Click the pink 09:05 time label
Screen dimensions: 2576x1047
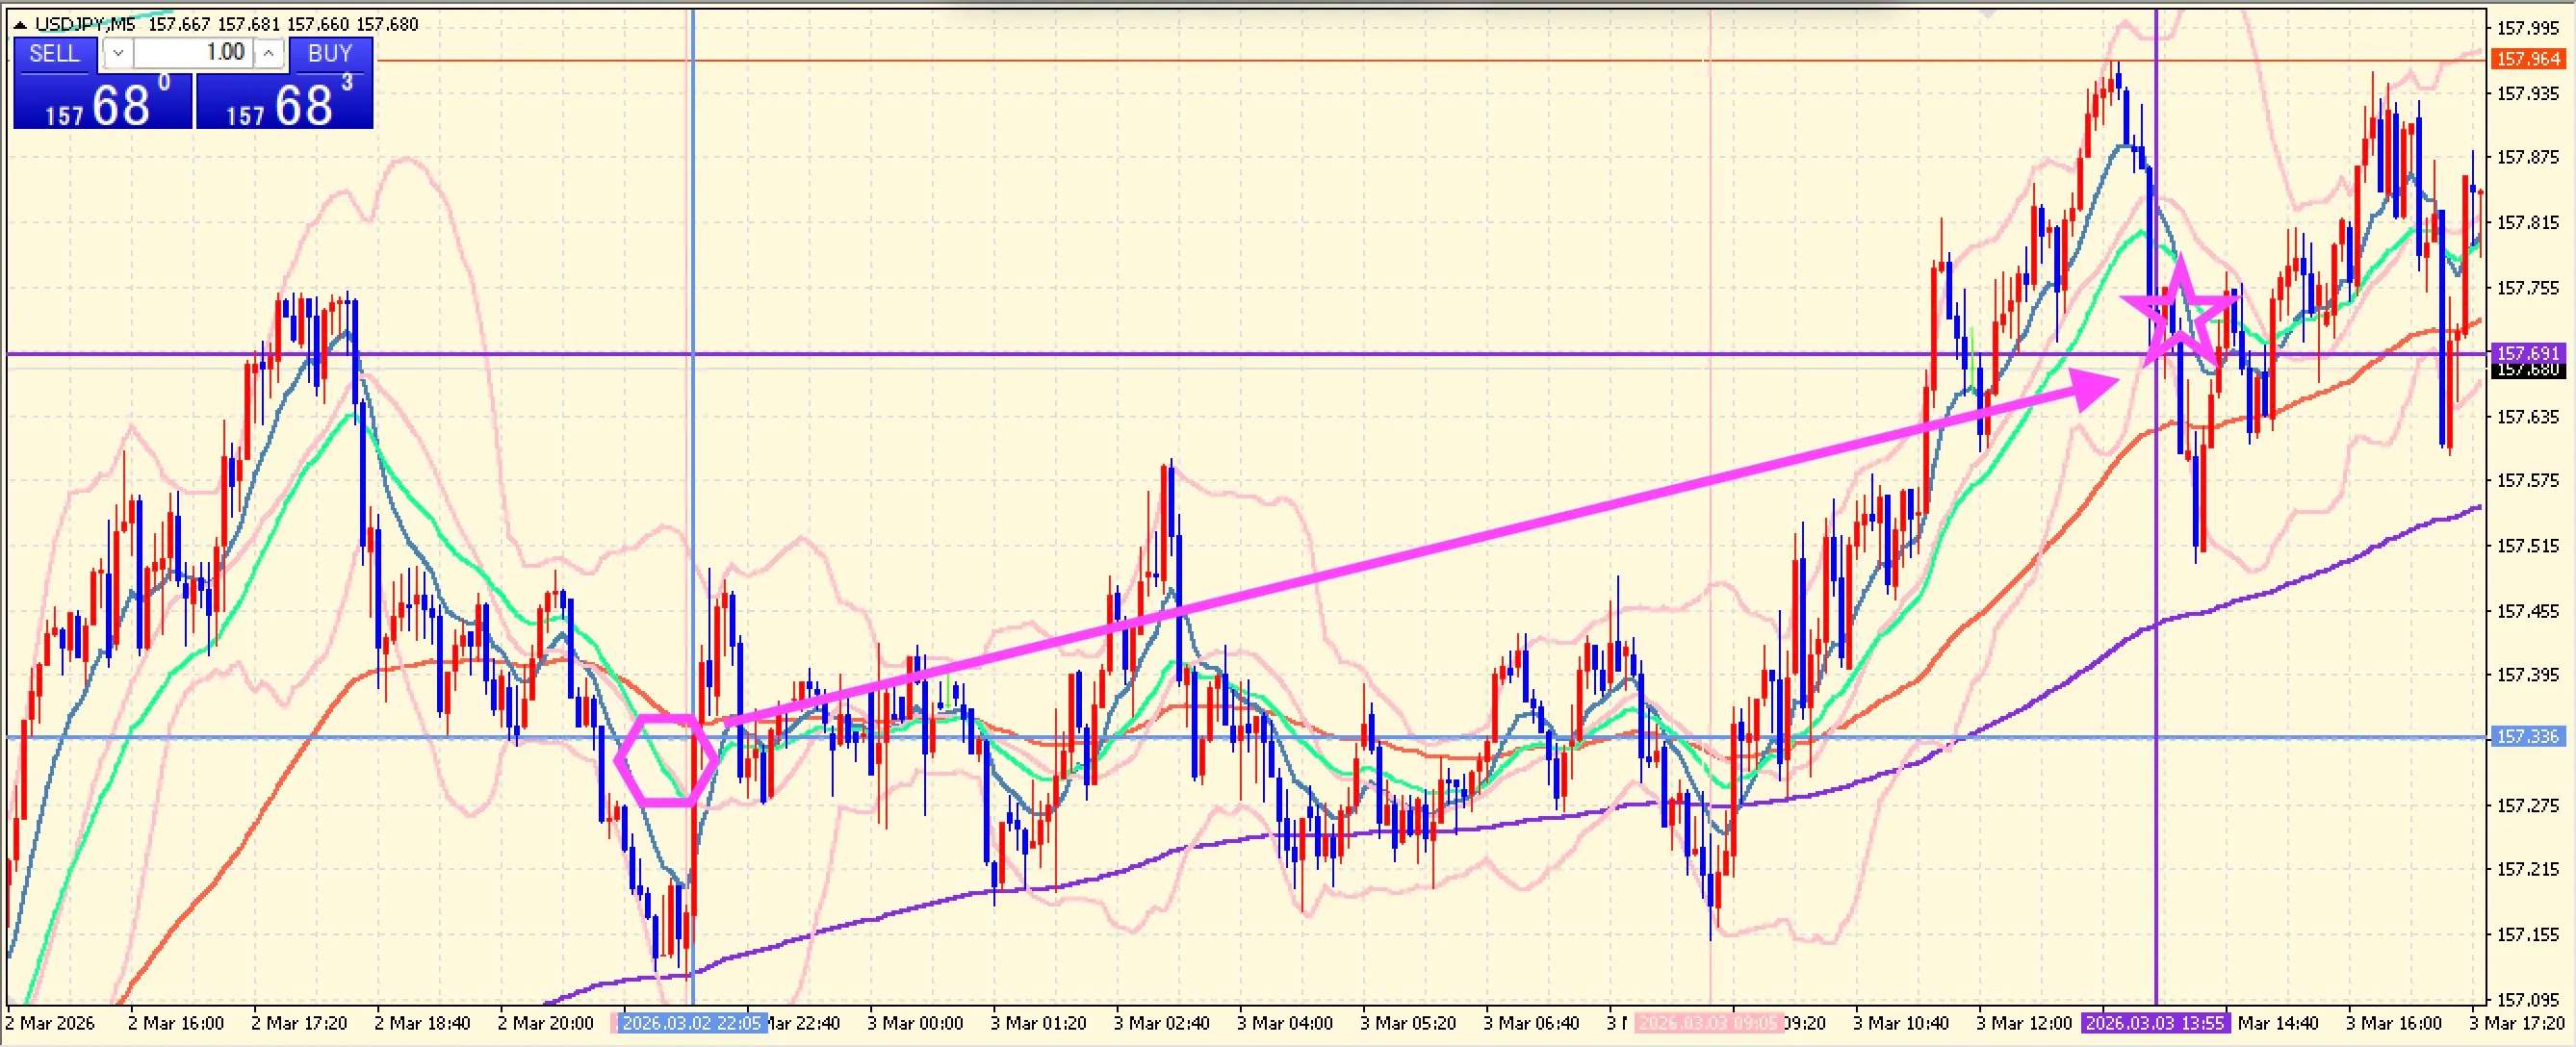1708,1023
